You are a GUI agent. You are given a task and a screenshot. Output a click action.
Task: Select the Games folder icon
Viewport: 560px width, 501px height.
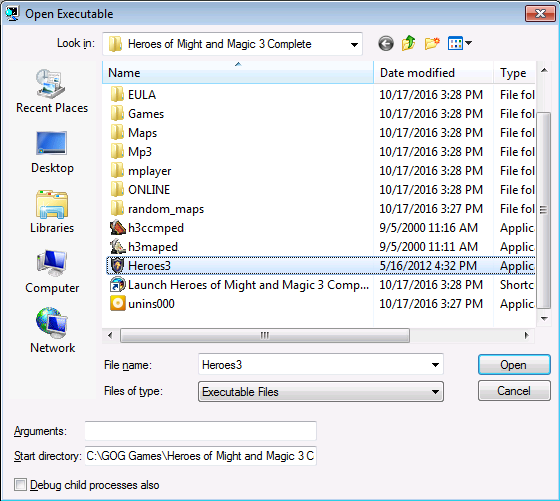pyautogui.click(x=117, y=114)
